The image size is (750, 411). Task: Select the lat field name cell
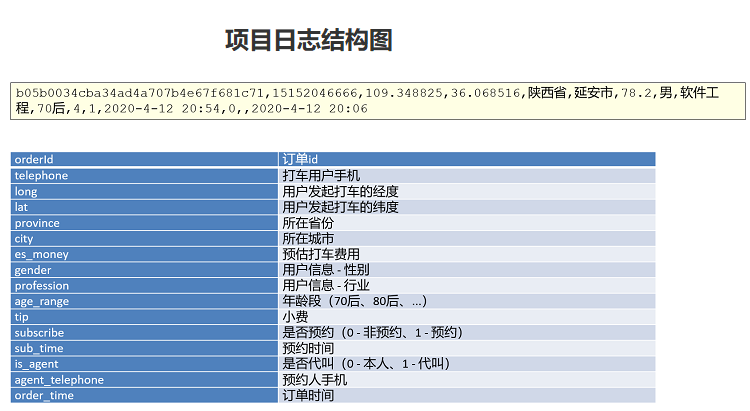(x=144, y=207)
